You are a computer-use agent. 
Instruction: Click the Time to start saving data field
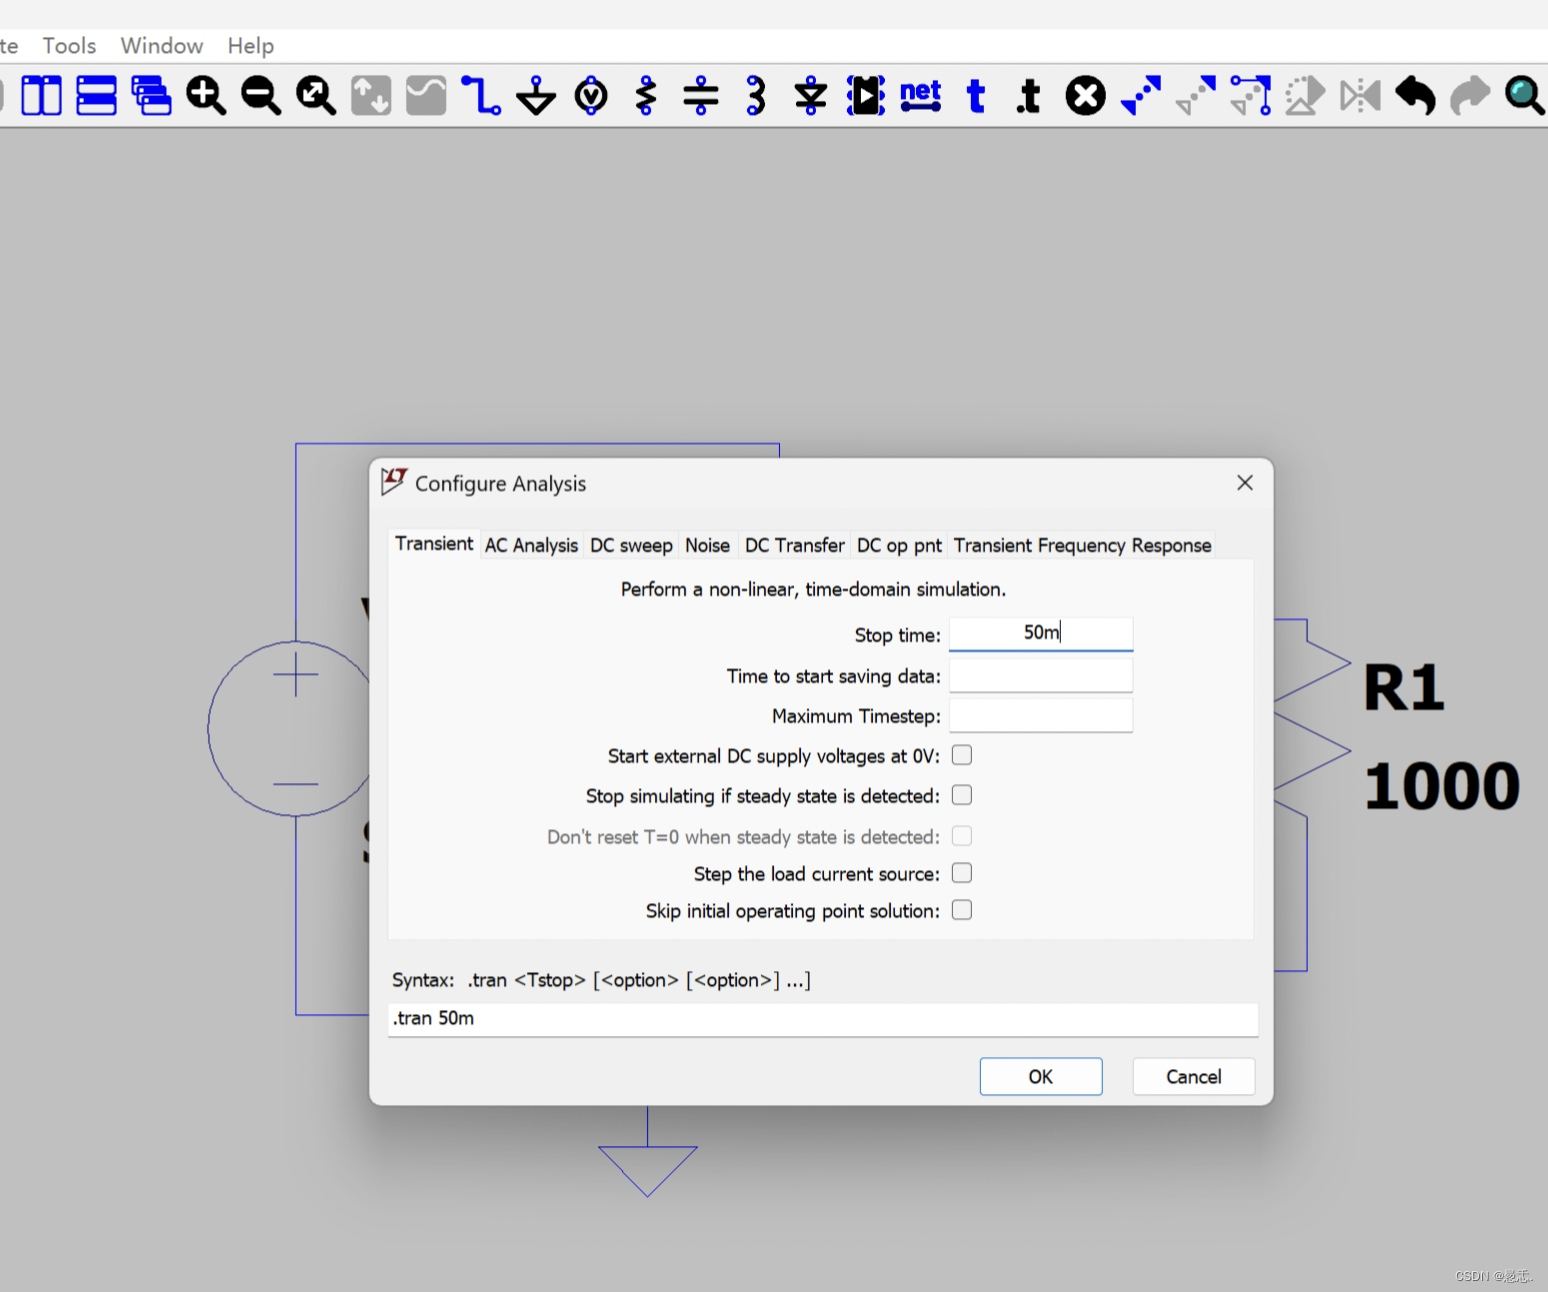[1041, 675]
